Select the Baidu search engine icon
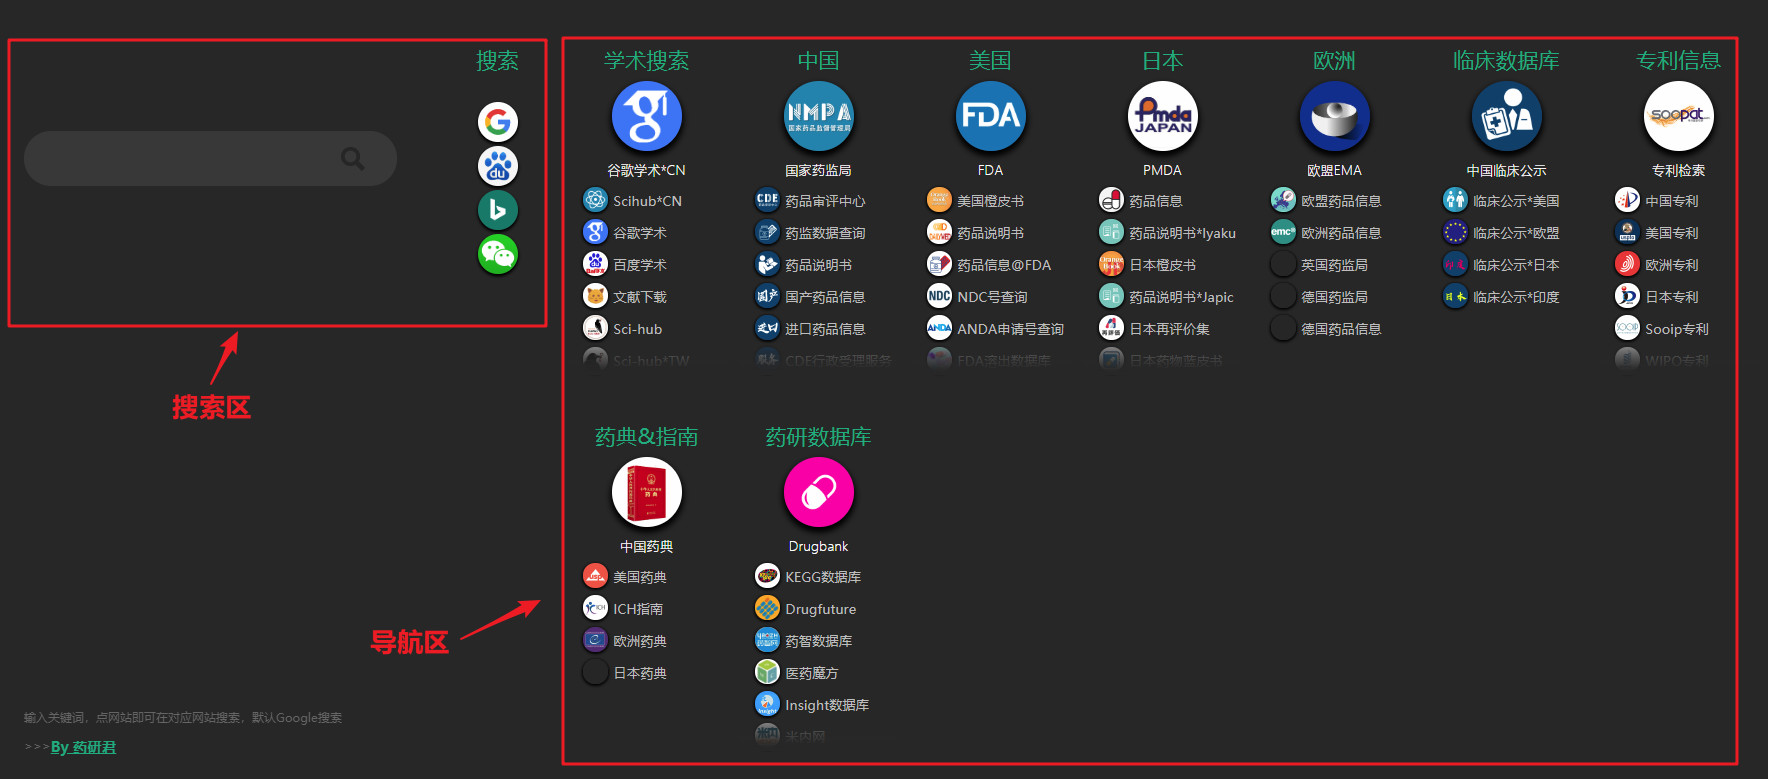Viewport: 1768px width, 779px height. [497, 166]
